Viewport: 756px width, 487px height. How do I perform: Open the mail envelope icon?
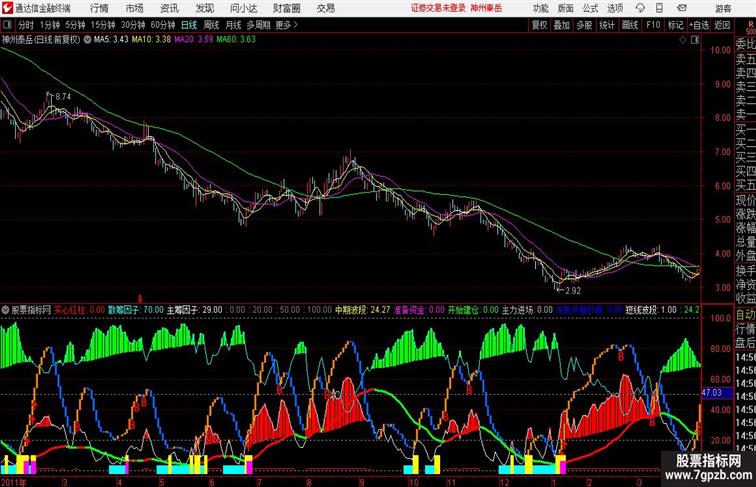pyautogui.click(x=682, y=8)
